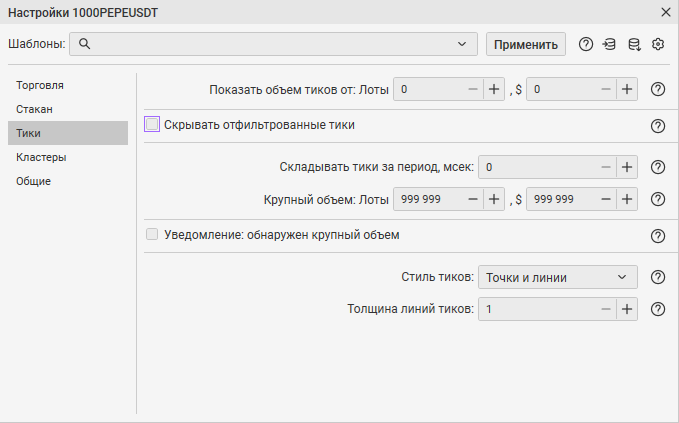Expand the Шаблоны search dropdown
679x423 pixels.
coord(462,44)
